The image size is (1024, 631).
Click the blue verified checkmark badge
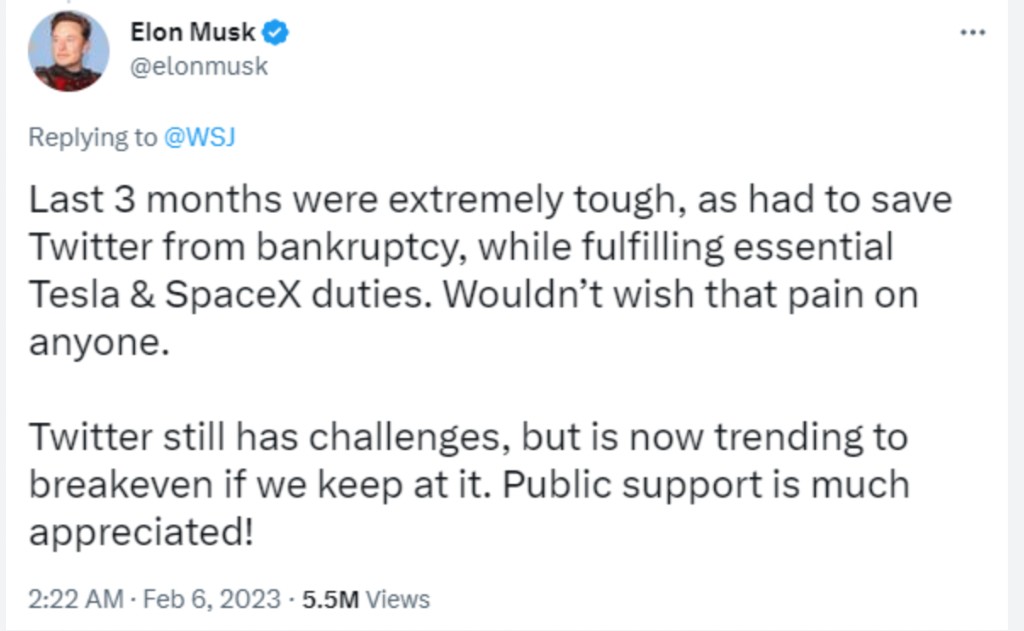pos(276,33)
